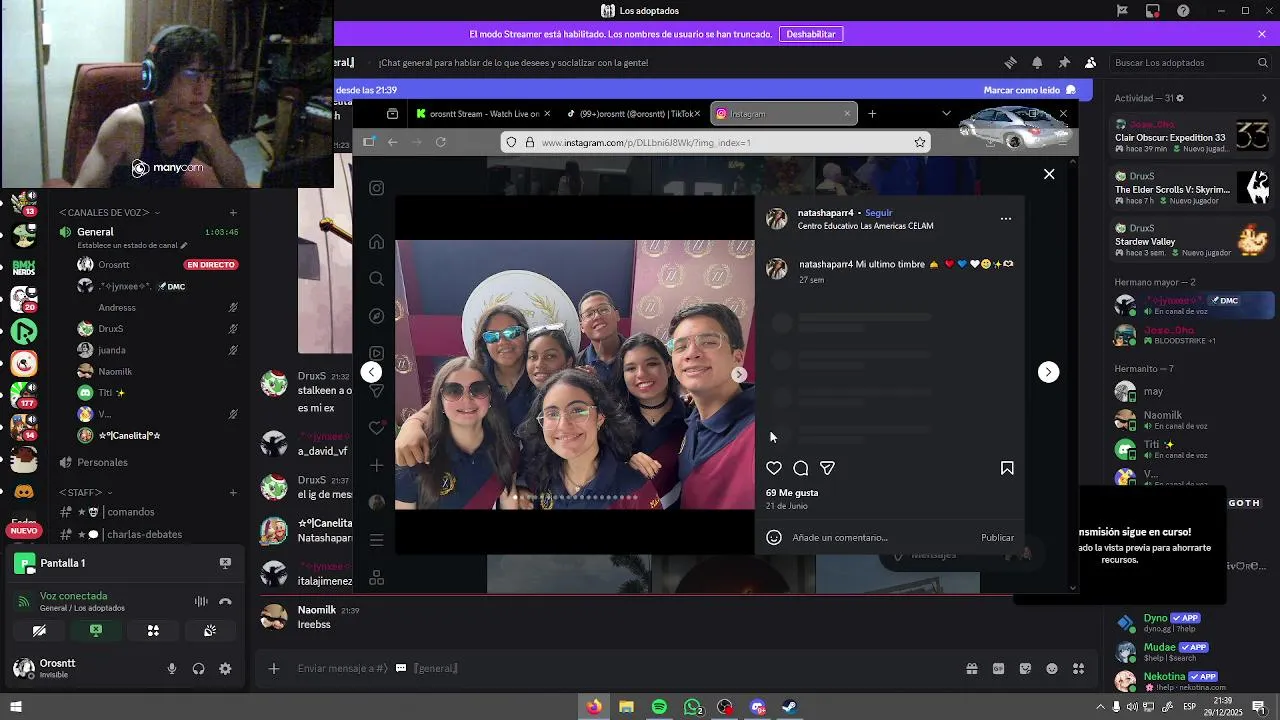This screenshot has width=1280, height=720.
Task: Open Spotify from Windows taskbar
Action: click(659, 707)
